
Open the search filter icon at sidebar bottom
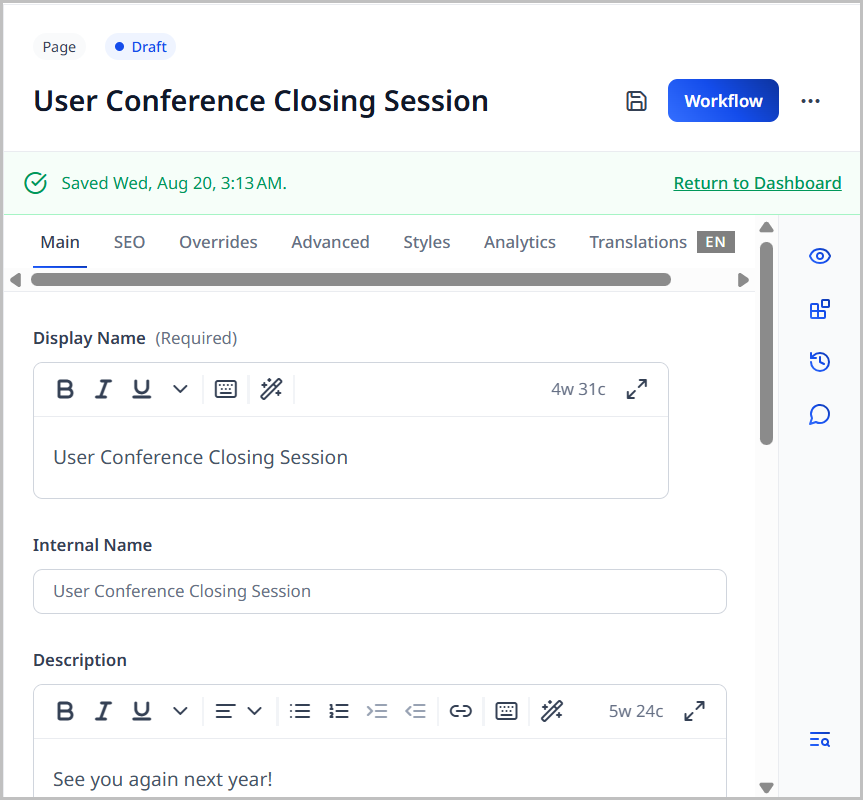click(x=819, y=739)
